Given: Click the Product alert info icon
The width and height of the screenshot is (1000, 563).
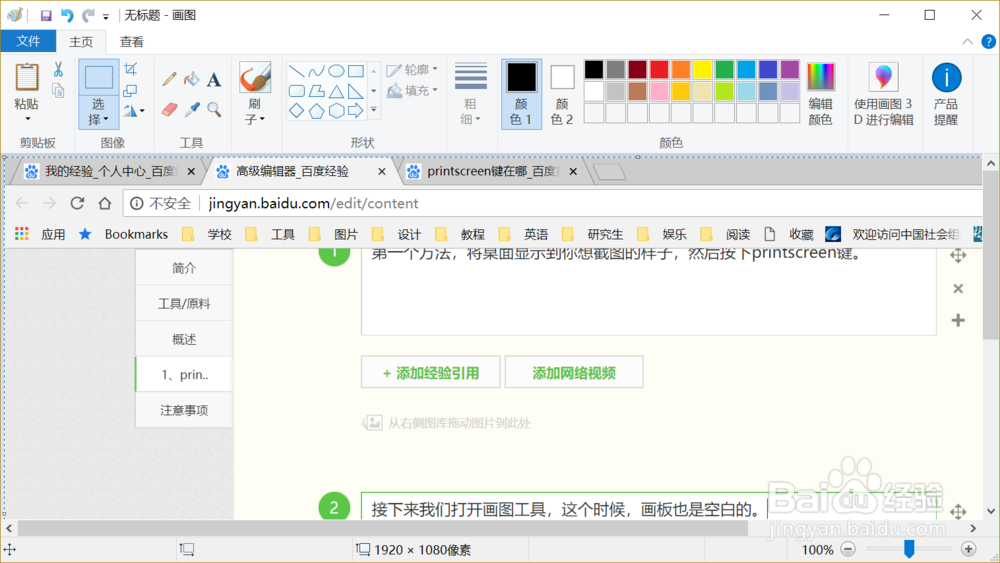Looking at the screenshot, I should tap(946, 78).
